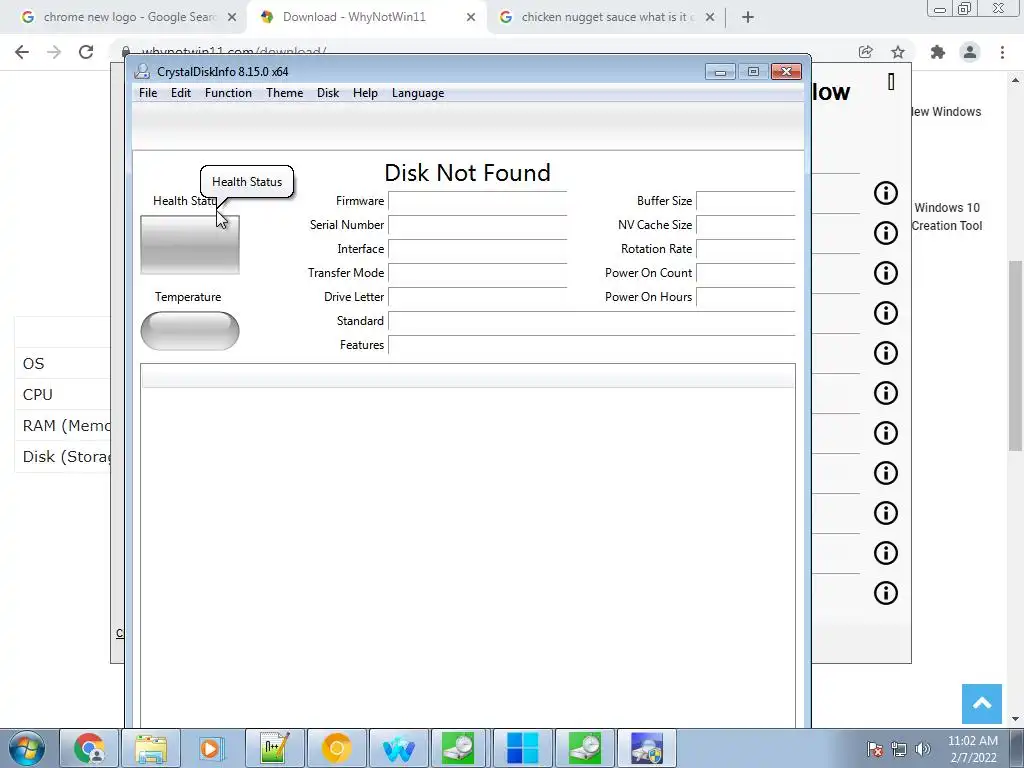Open Action Center flag in system tray
1024x768 pixels.
pyautogui.click(x=874, y=749)
